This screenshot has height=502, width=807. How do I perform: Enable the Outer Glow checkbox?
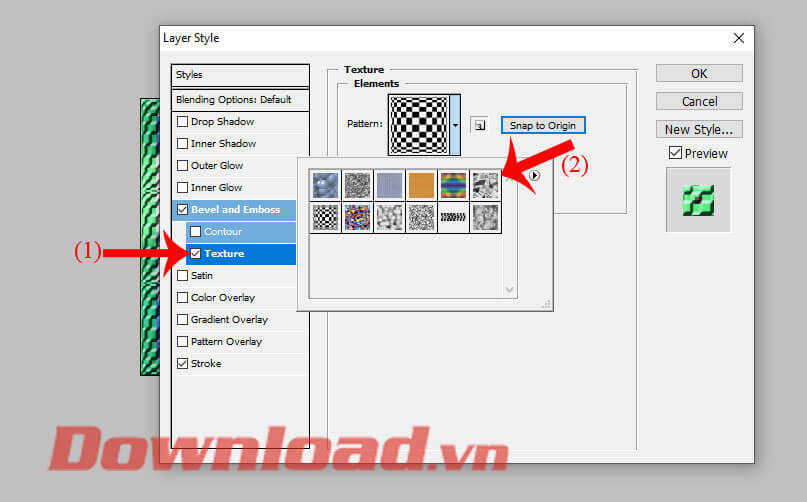[x=182, y=166]
